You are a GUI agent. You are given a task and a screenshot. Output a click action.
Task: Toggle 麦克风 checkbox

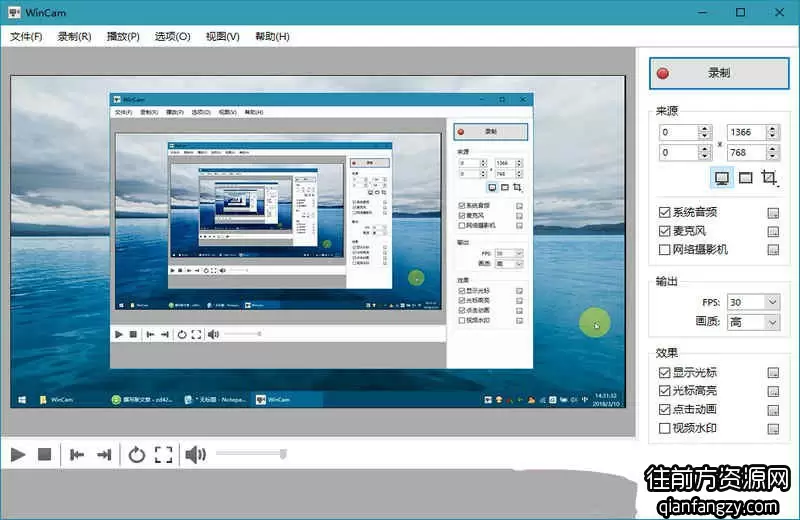664,231
